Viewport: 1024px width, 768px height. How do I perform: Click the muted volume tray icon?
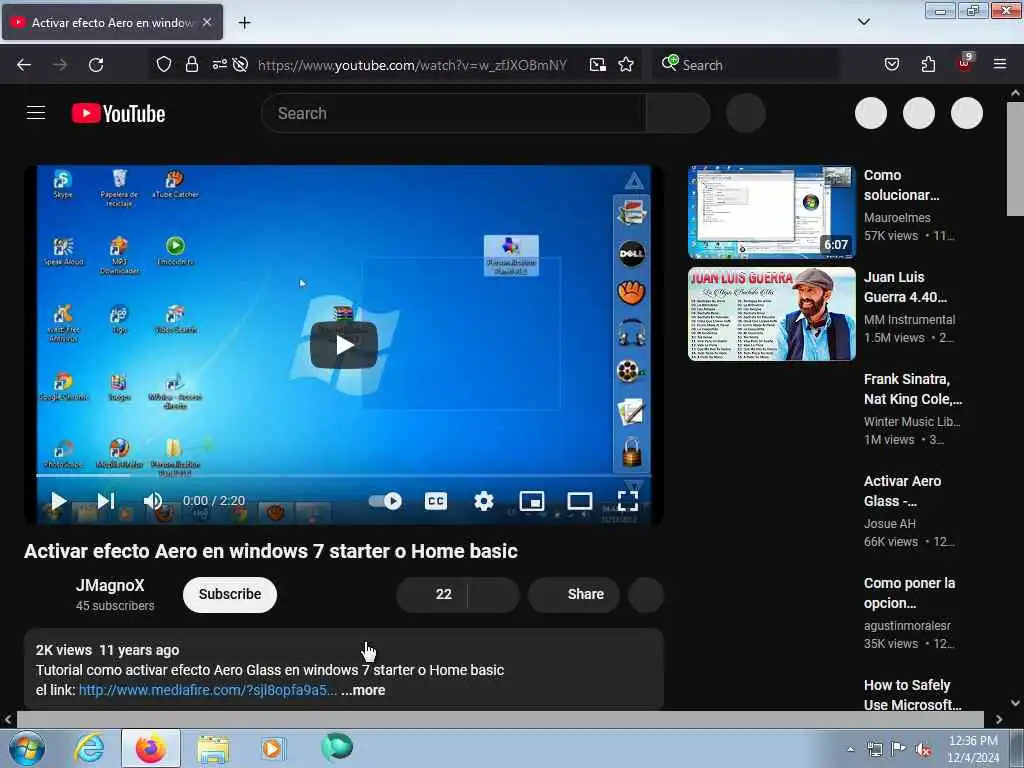pyautogui.click(x=923, y=750)
